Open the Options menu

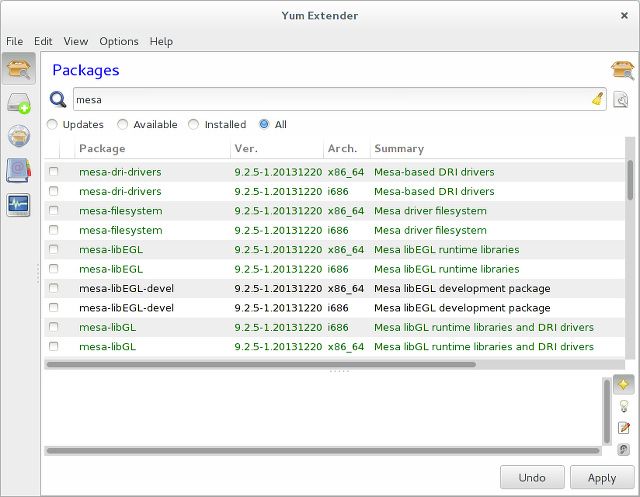pos(118,41)
